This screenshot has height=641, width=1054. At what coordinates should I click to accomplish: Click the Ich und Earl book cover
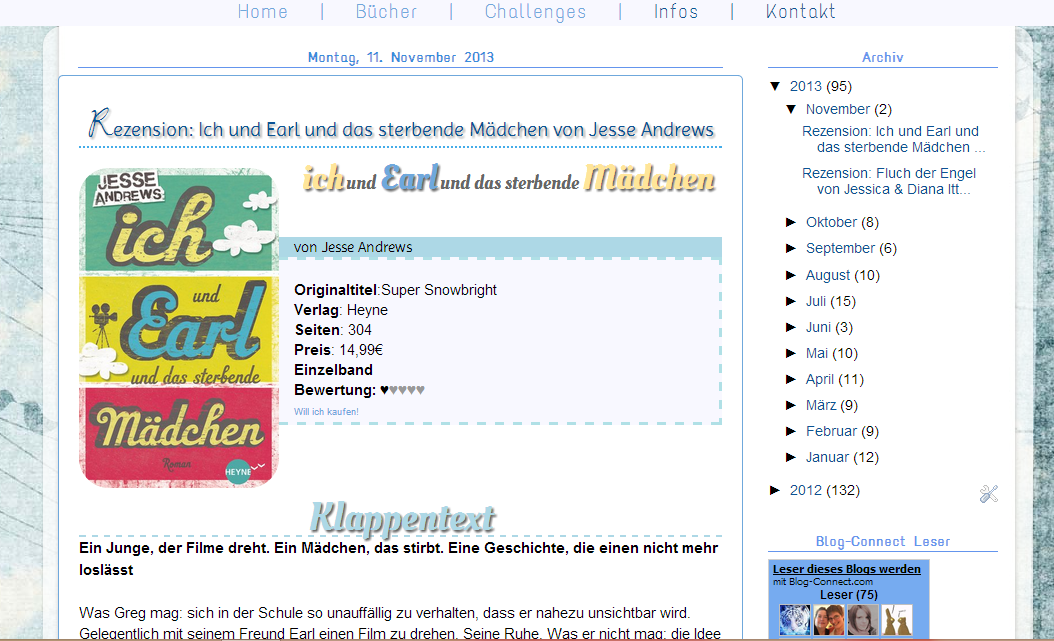tap(179, 327)
